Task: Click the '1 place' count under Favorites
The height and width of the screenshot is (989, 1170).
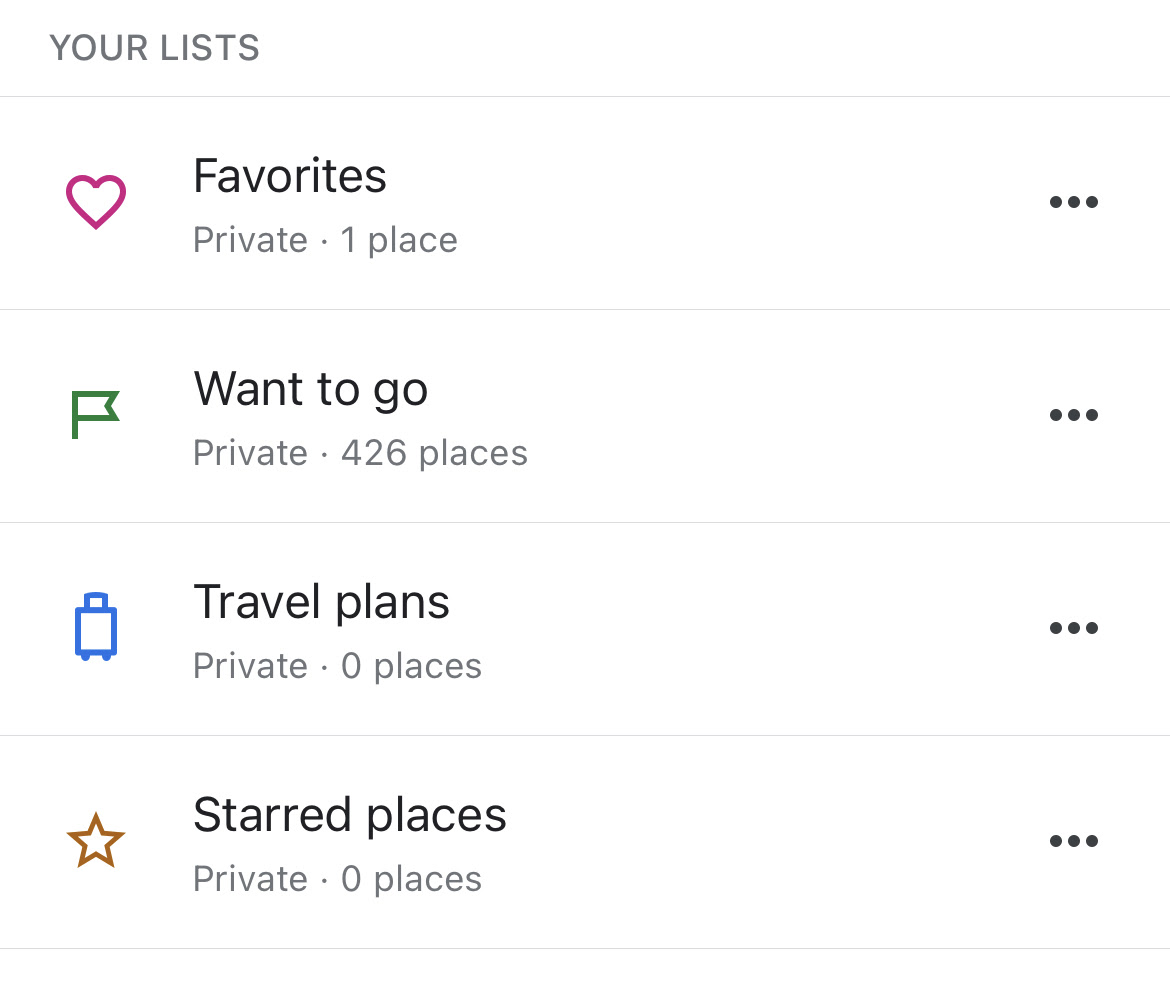Action: point(399,240)
